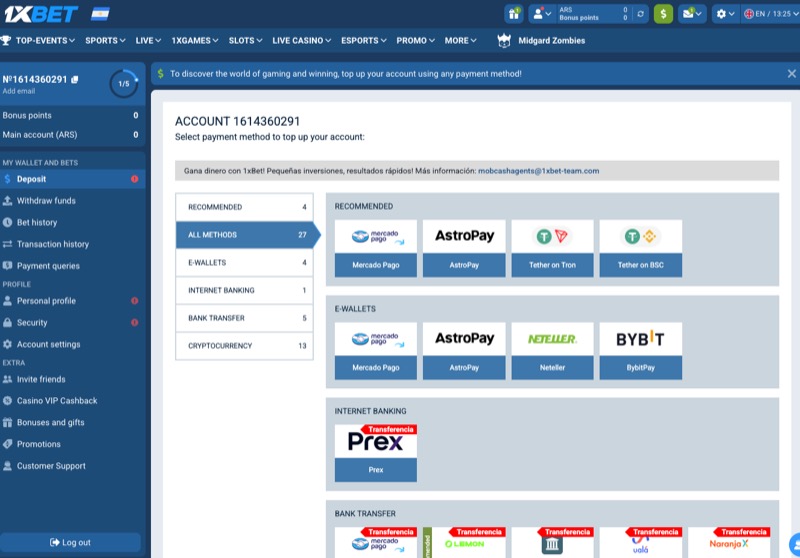Copy the account number 1614360291
The width and height of the screenshot is (800, 558).
coord(74,80)
